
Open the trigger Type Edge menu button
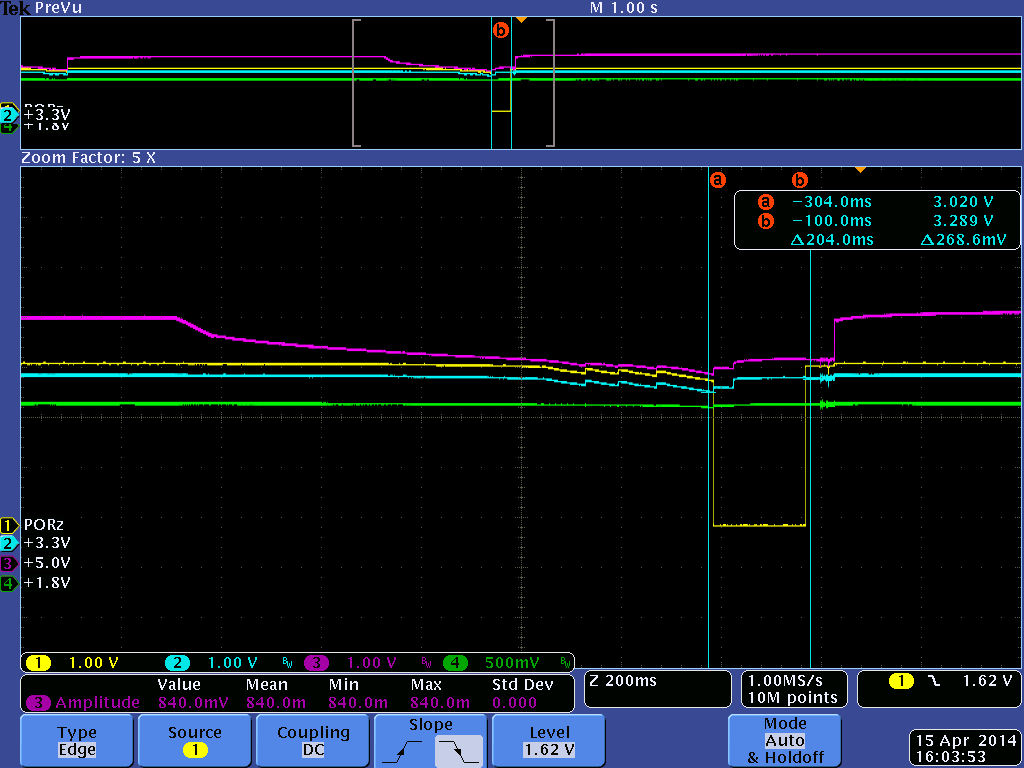tap(76, 741)
